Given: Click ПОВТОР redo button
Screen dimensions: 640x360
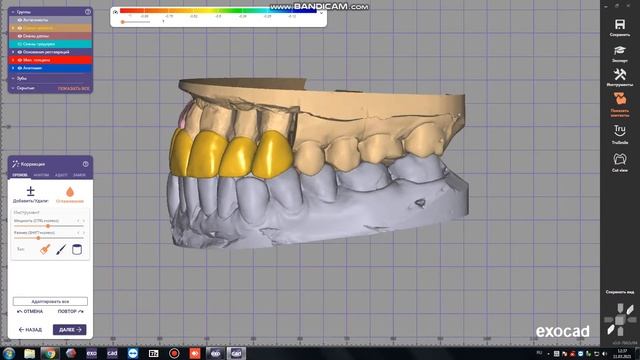Looking at the screenshot, I should coord(71,311).
